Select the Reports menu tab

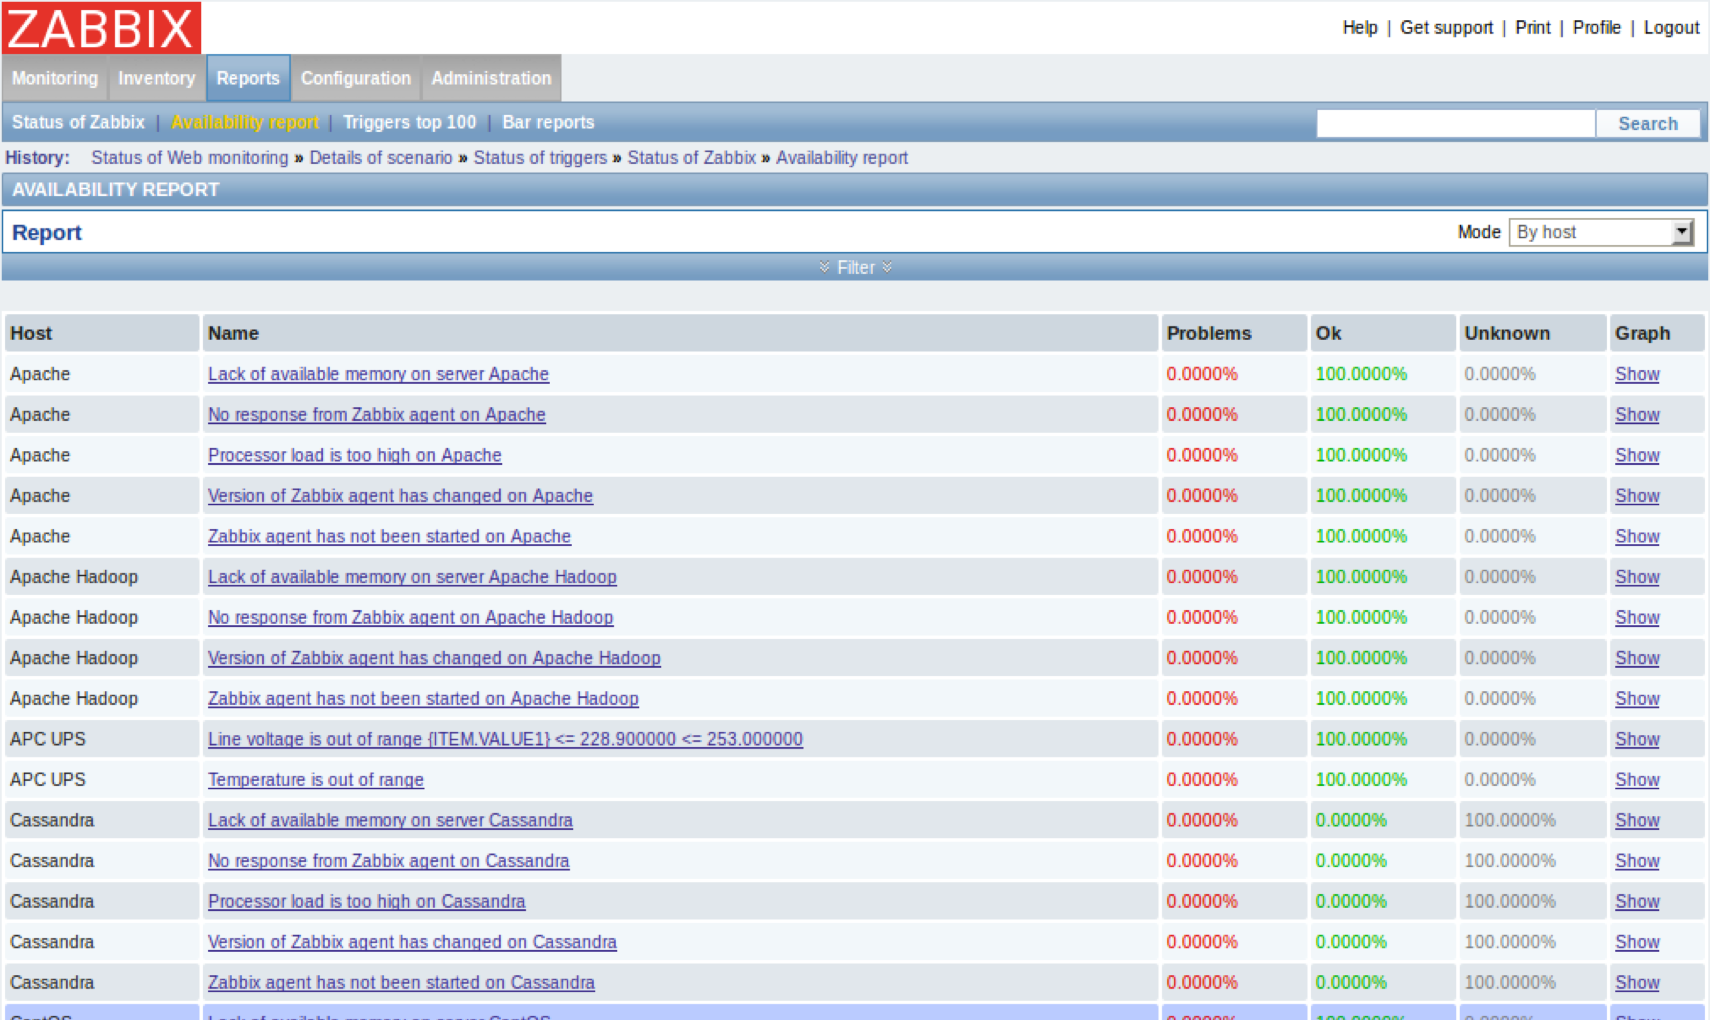(248, 78)
